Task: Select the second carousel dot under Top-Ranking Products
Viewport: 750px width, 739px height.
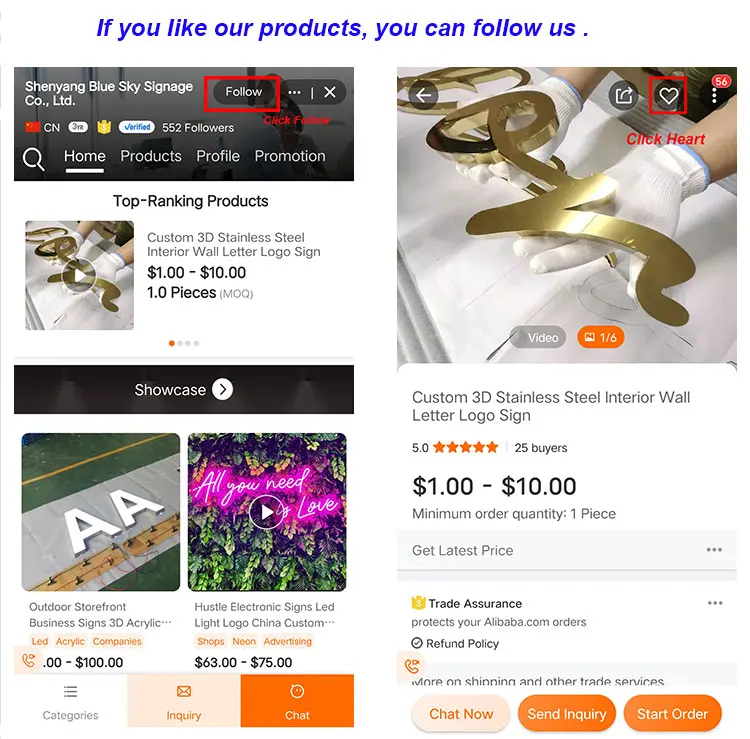Action: click(180, 343)
